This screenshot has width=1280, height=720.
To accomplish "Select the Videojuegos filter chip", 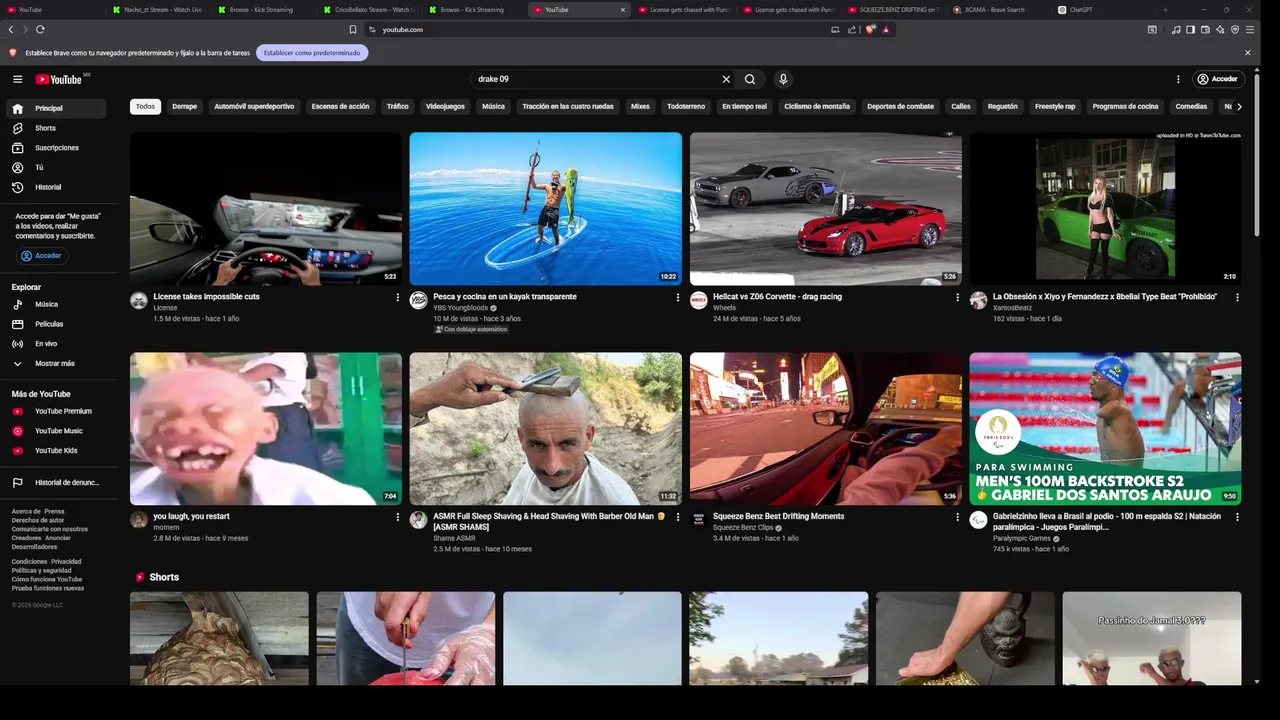I will [x=445, y=106].
